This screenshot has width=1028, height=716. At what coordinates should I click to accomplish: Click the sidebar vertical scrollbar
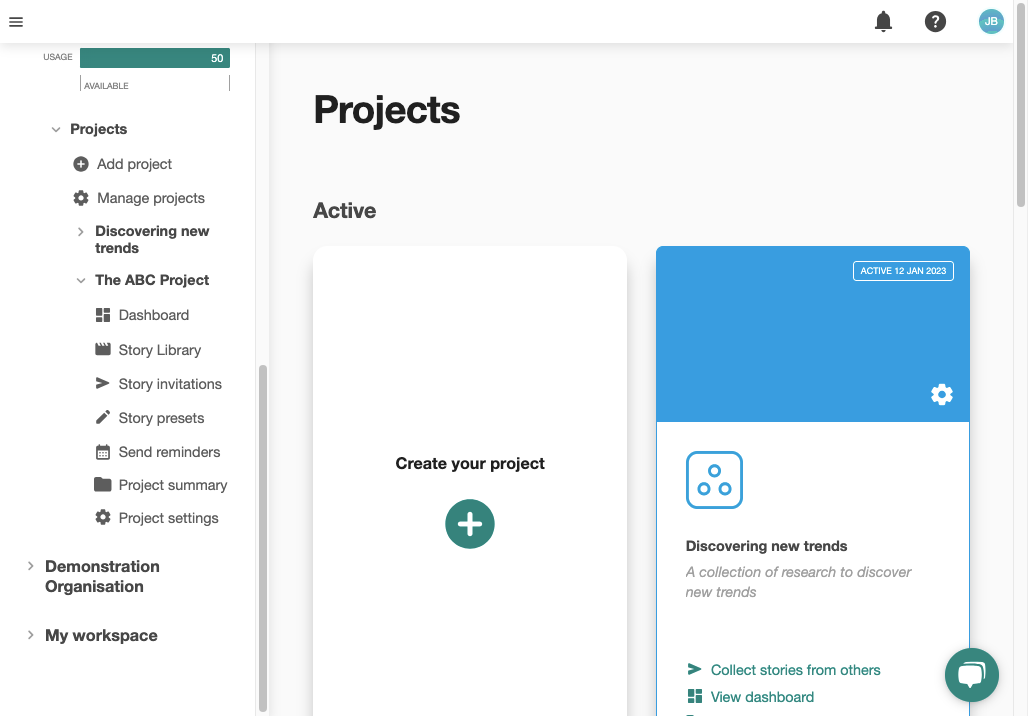[263, 538]
